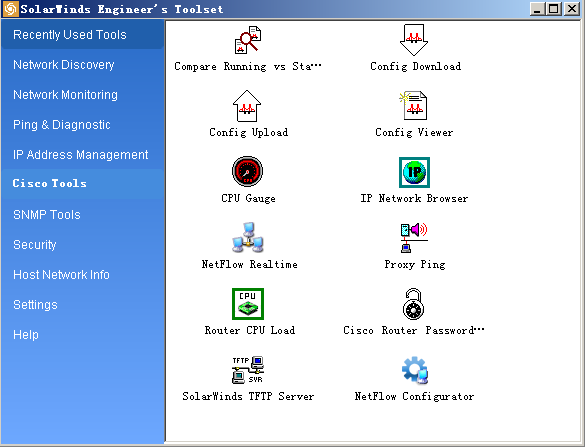Image resolution: width=585 pixels, height=447 pixels.
Task: Click the "IP Network Browser" label text
Action: point(414,199)
